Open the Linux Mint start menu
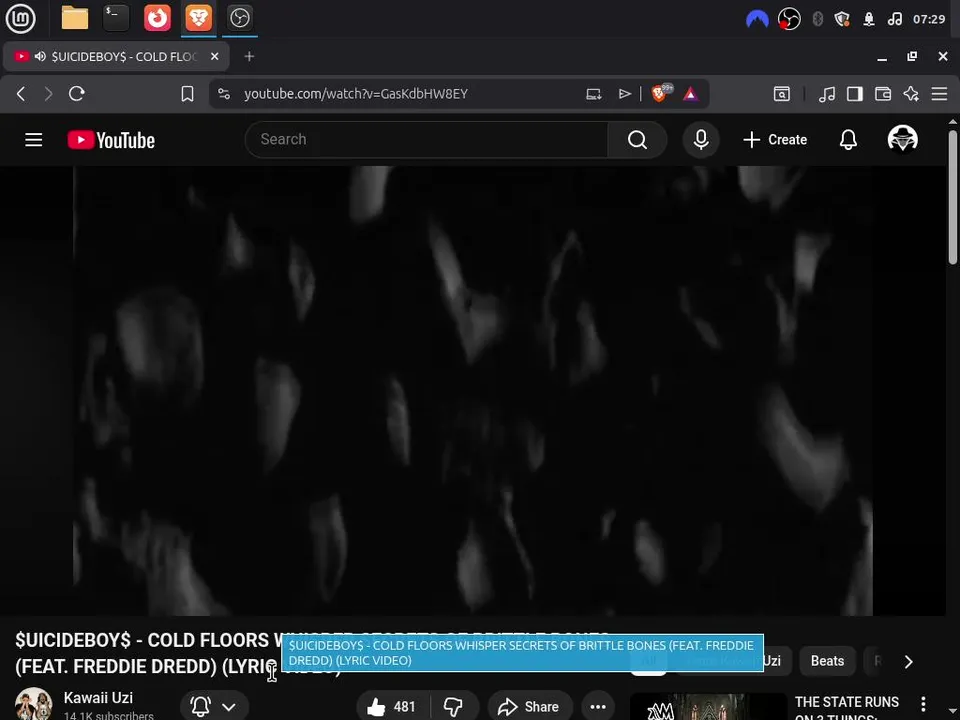Screen dimensions: 960x720 tap(20, 18)
